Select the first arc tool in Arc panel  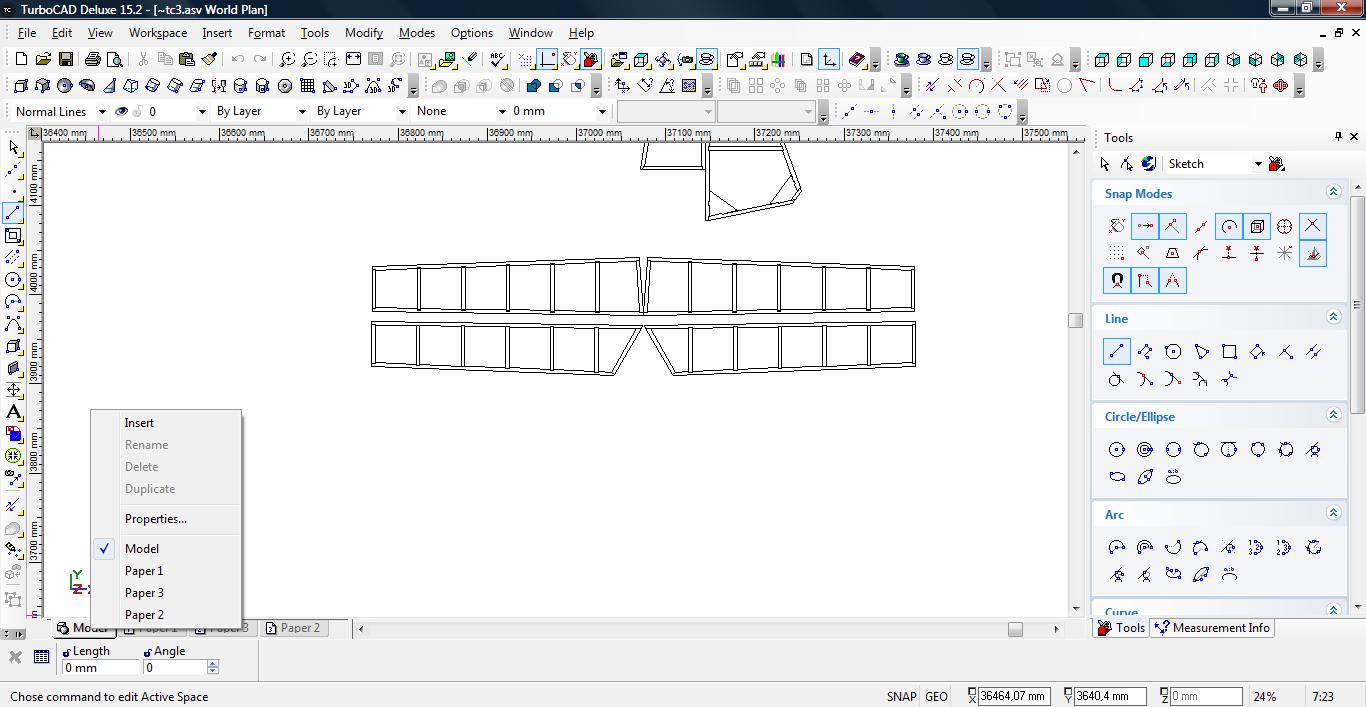point(1117,547)
